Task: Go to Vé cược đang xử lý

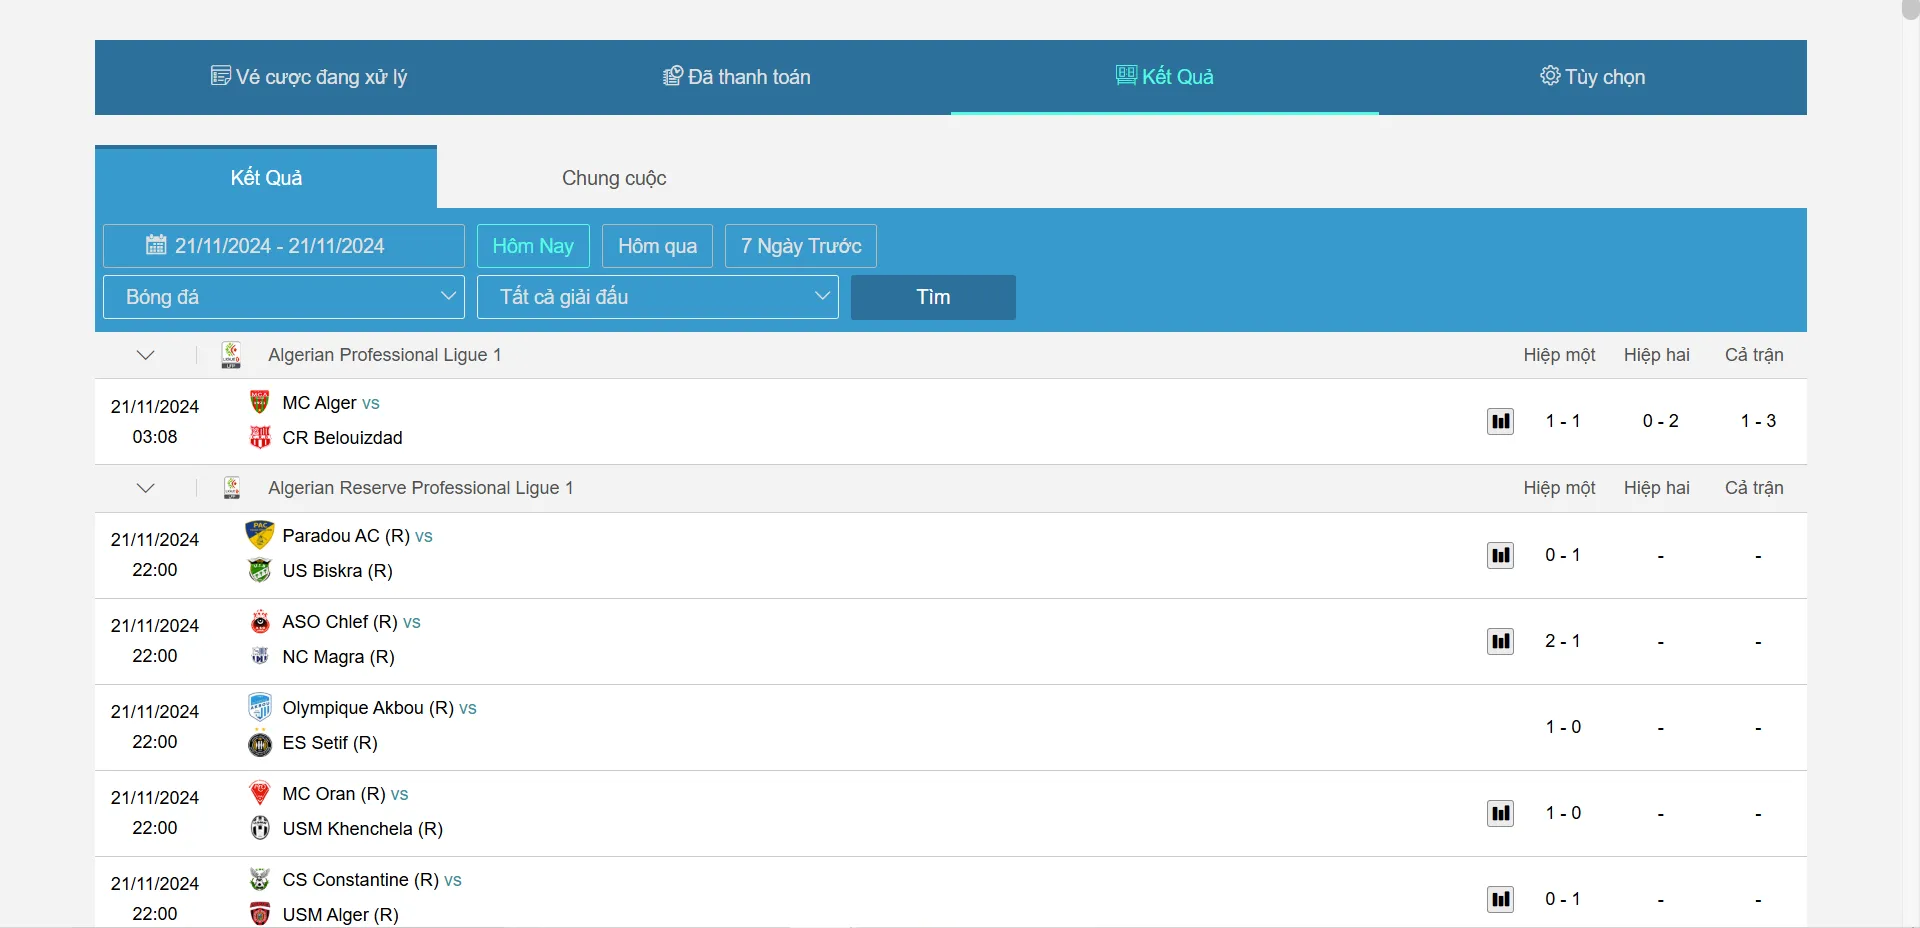Action: (x=309, y=77)
